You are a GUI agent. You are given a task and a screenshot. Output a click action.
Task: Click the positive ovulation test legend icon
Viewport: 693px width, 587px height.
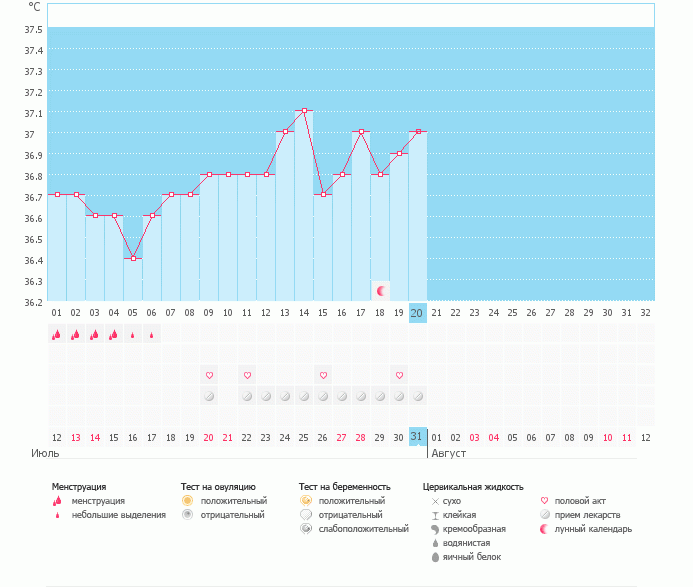187,500
